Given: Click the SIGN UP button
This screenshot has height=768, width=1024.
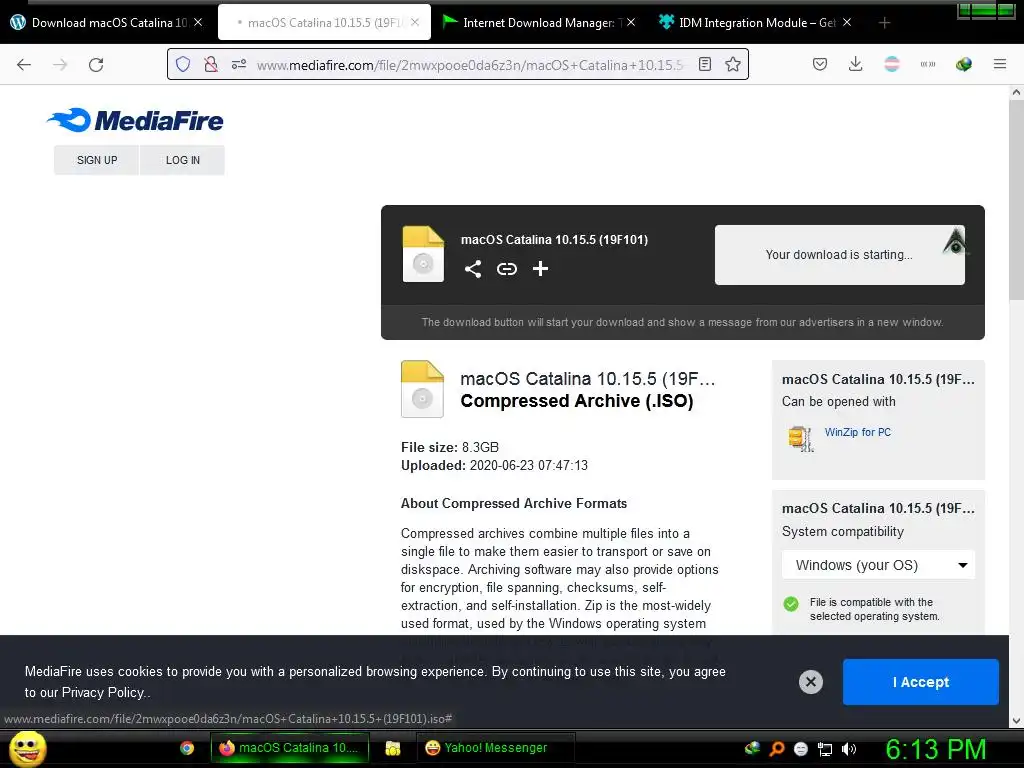Looking at the screenshot, I should (x=97, y=160).
